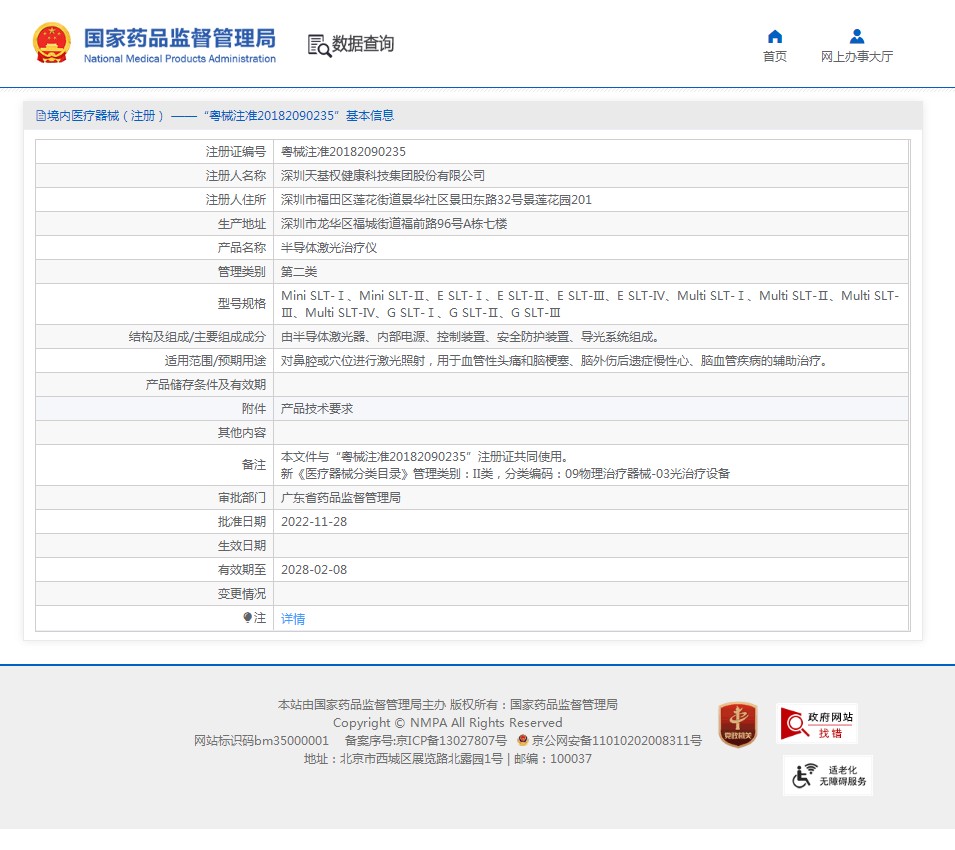Viewport: 955px width, 850px height.
Task: Click the 网上办事大厅 person icon
Action: click(x=857, y=37)
